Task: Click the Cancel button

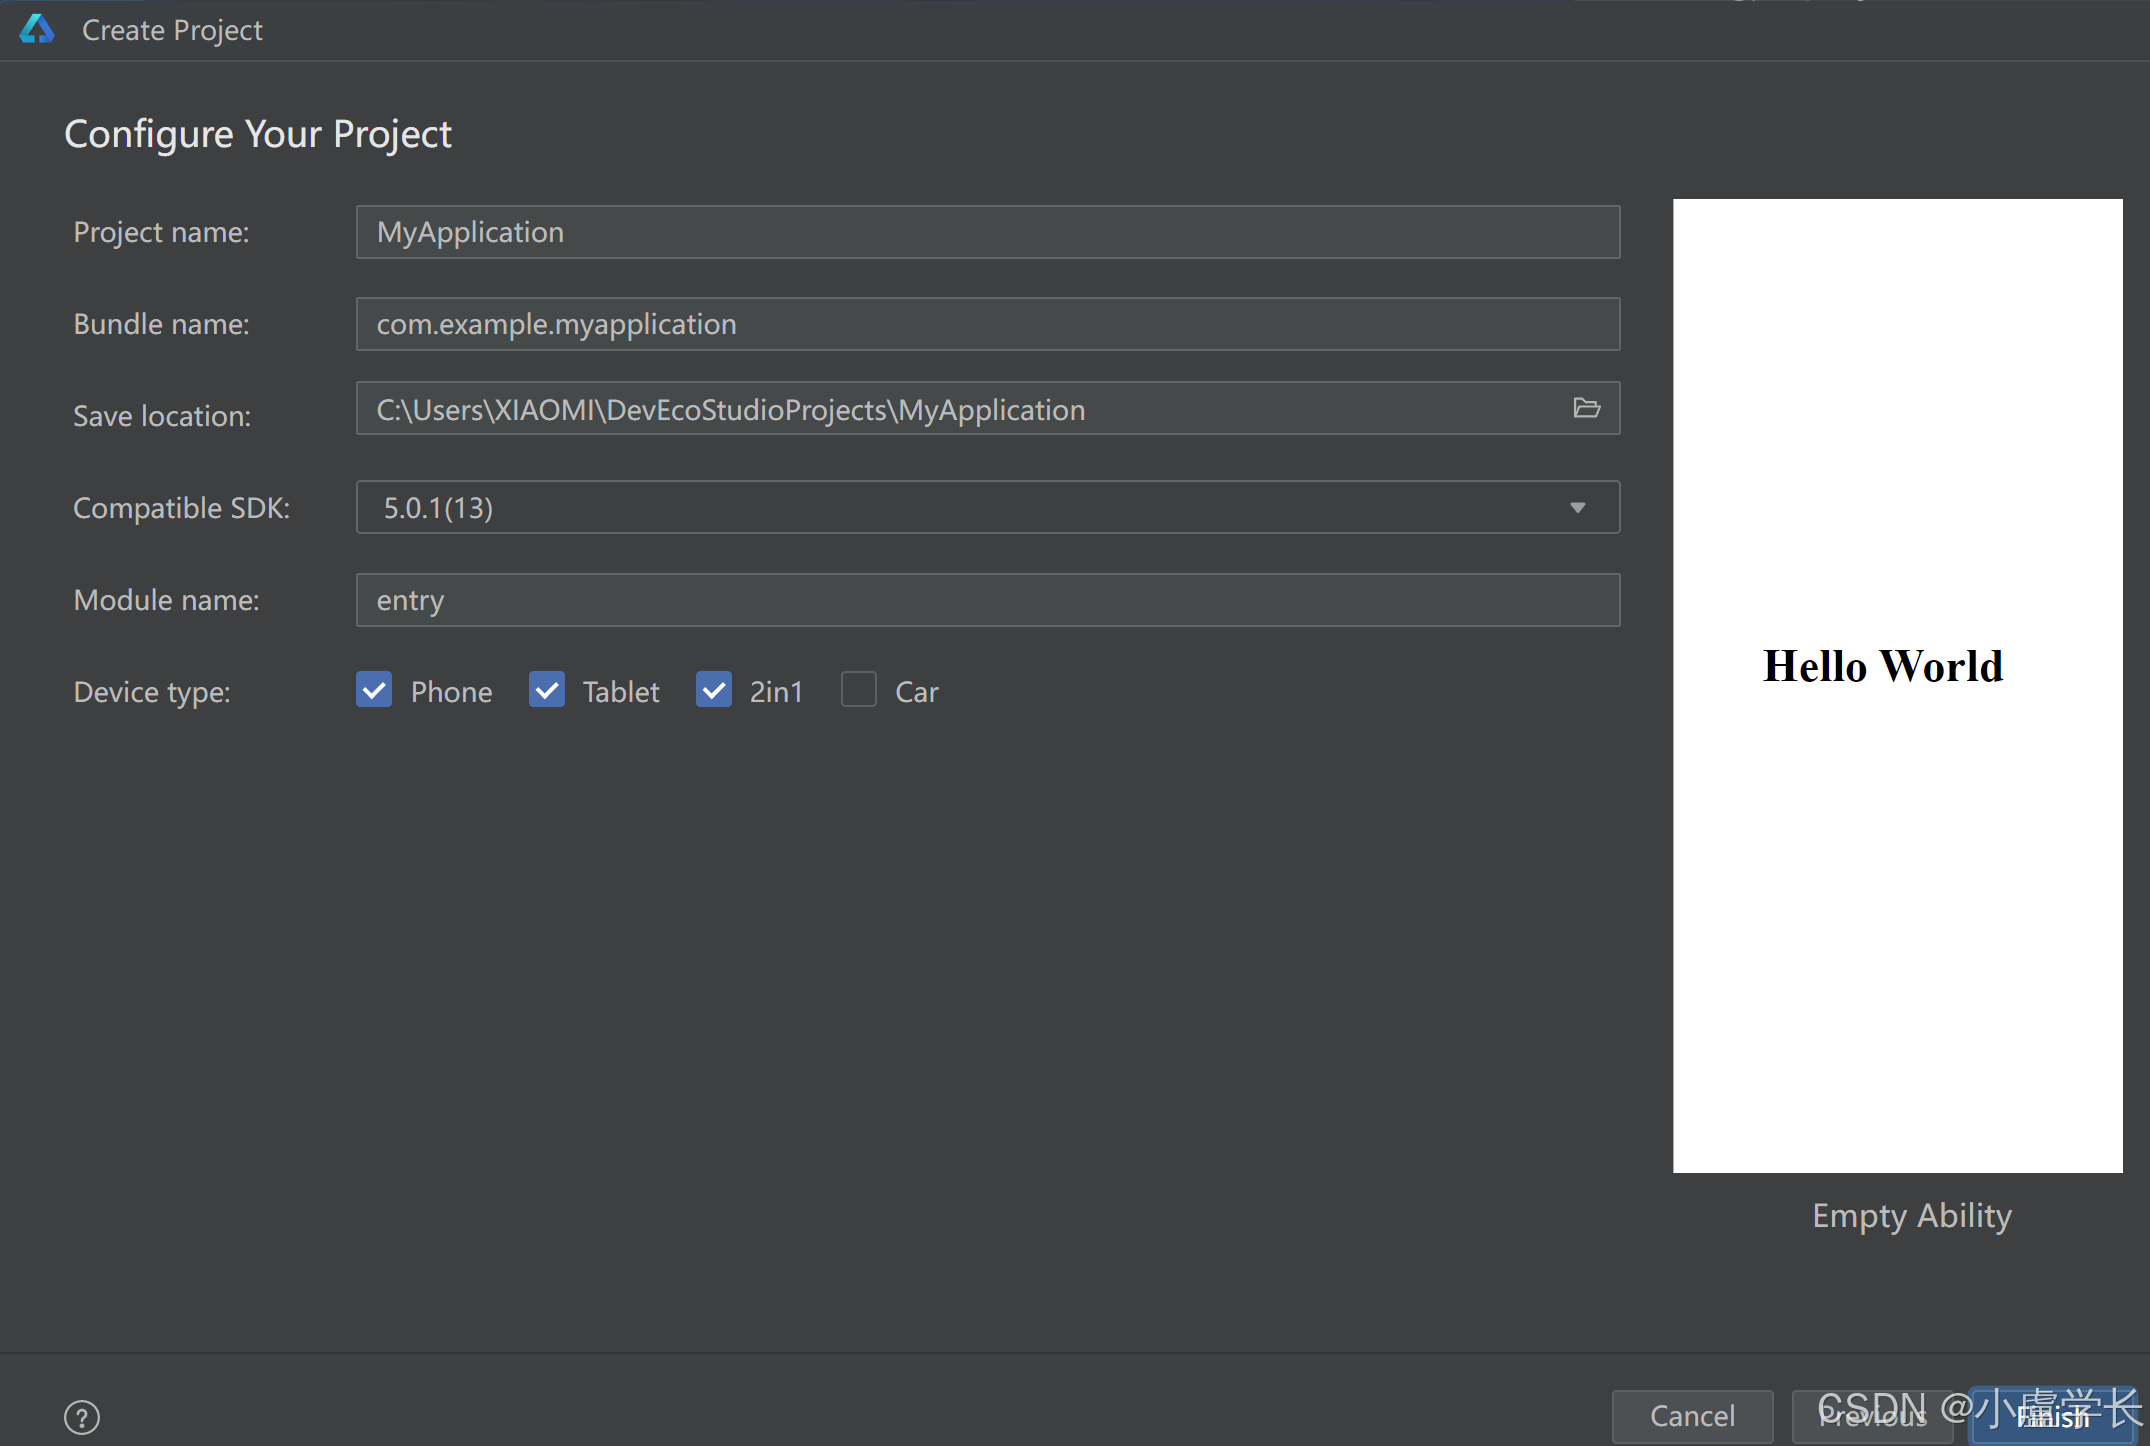Action: point(1692,1416)
